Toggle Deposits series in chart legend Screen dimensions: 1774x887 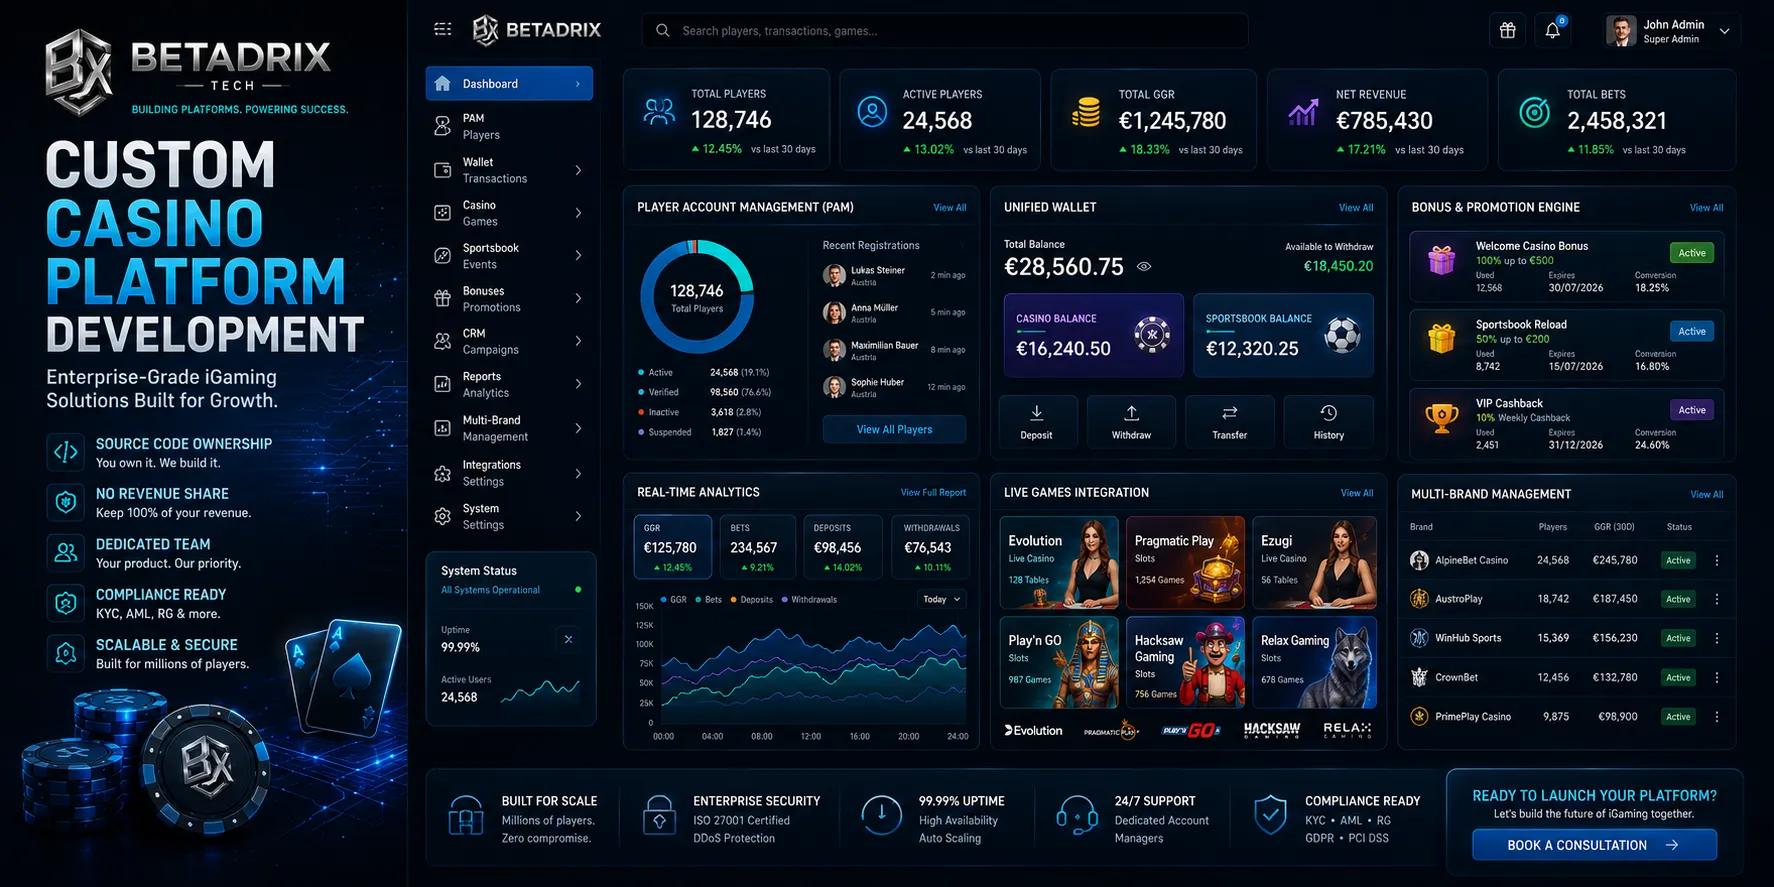click(752, 600)
